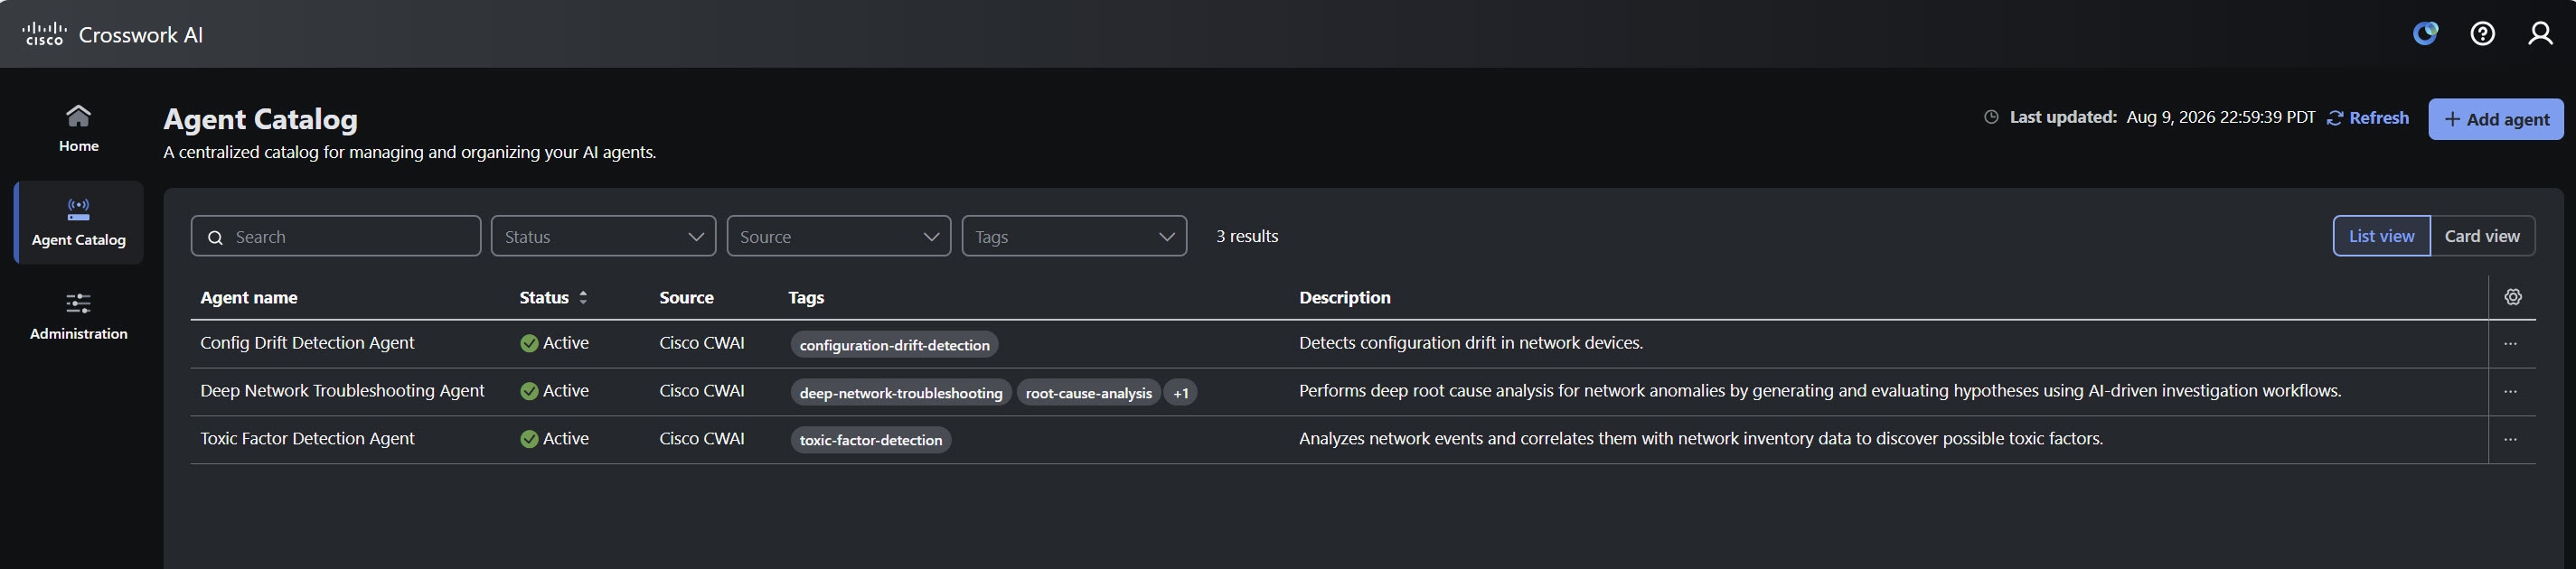Open Administration in sidebar
The width and height of the screenshot is (2576, 569).
click(78, 316)
